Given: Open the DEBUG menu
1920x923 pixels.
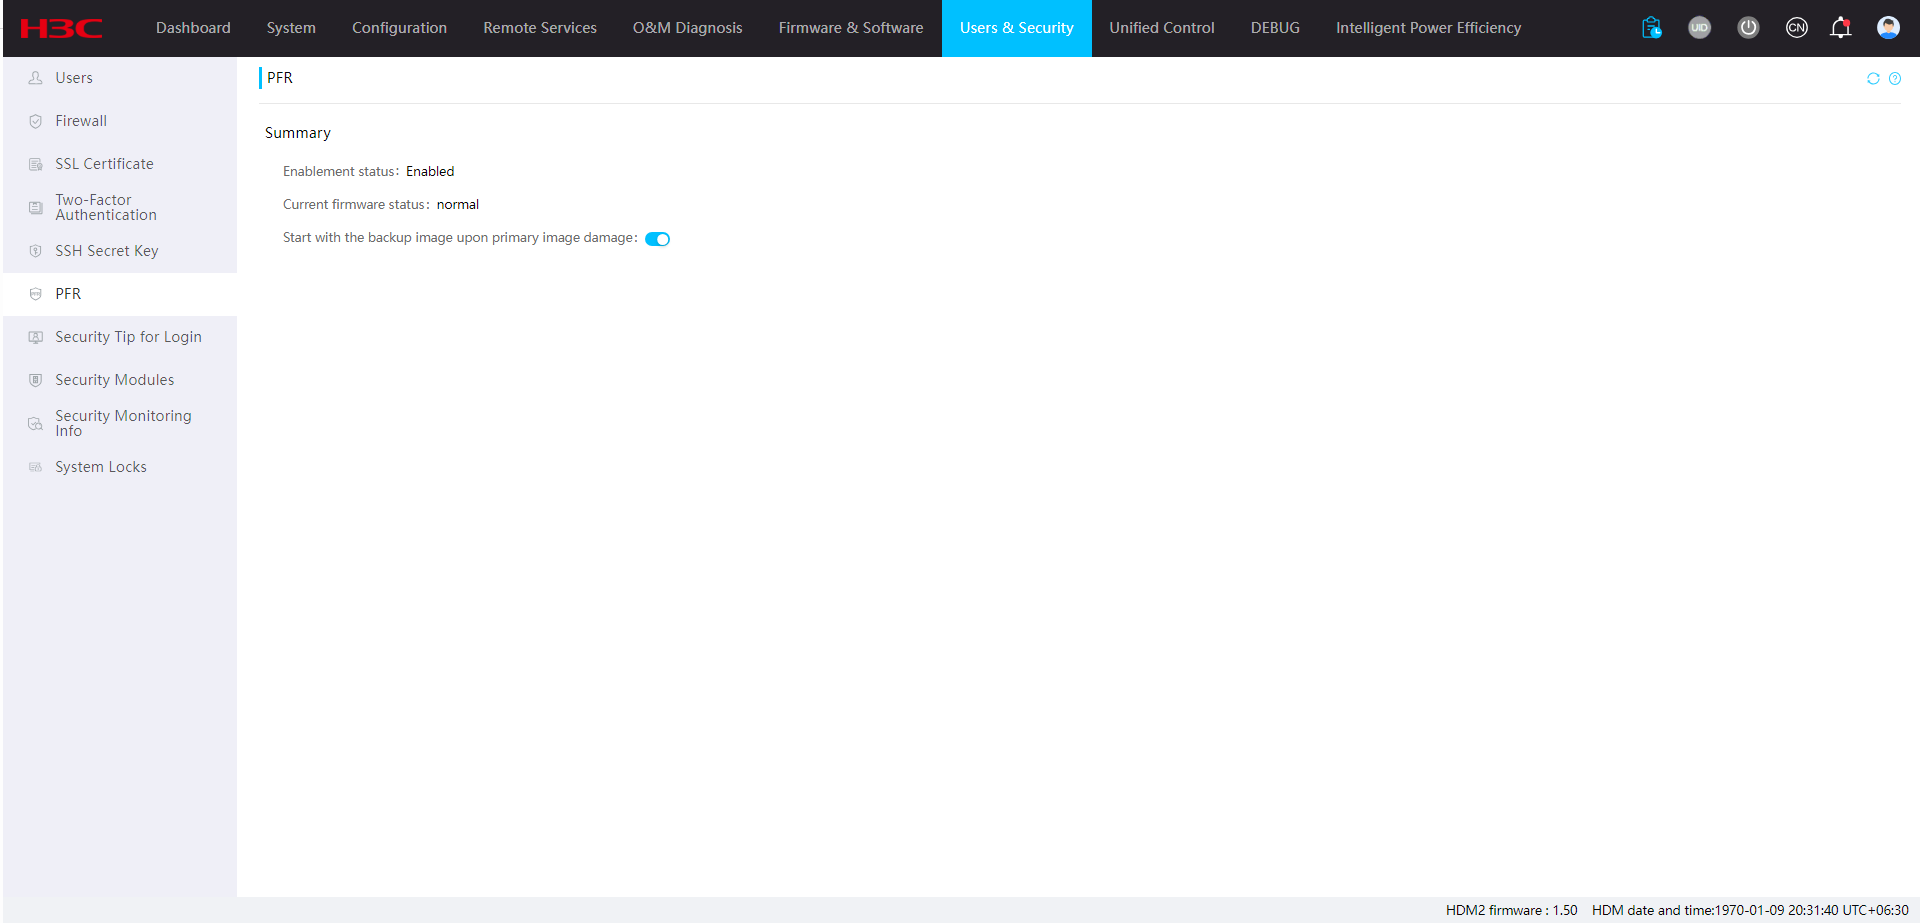Looking at the screenshot, I should [1275, 28].
